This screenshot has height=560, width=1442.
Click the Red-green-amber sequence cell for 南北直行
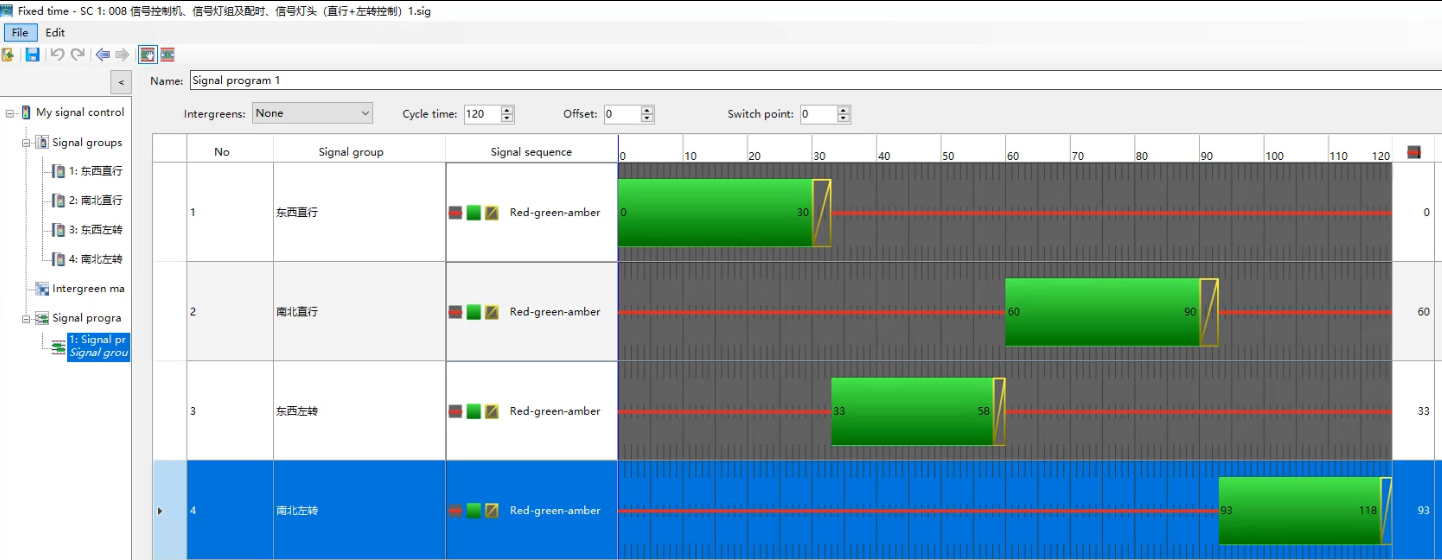[531, 311]
